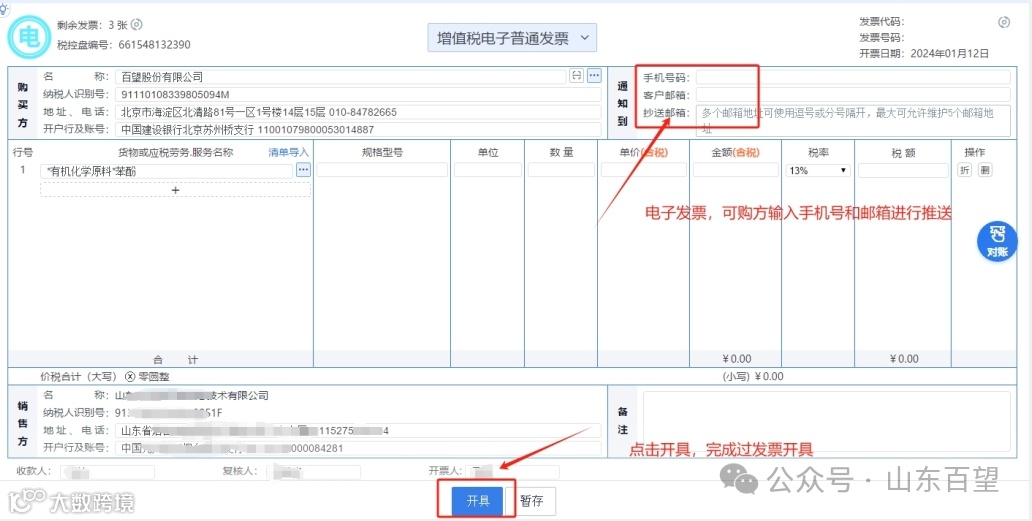This screenshot has width=1032, height=521.
Task: Click the (小写) ¥0.00 total
Action: (752, 377)
